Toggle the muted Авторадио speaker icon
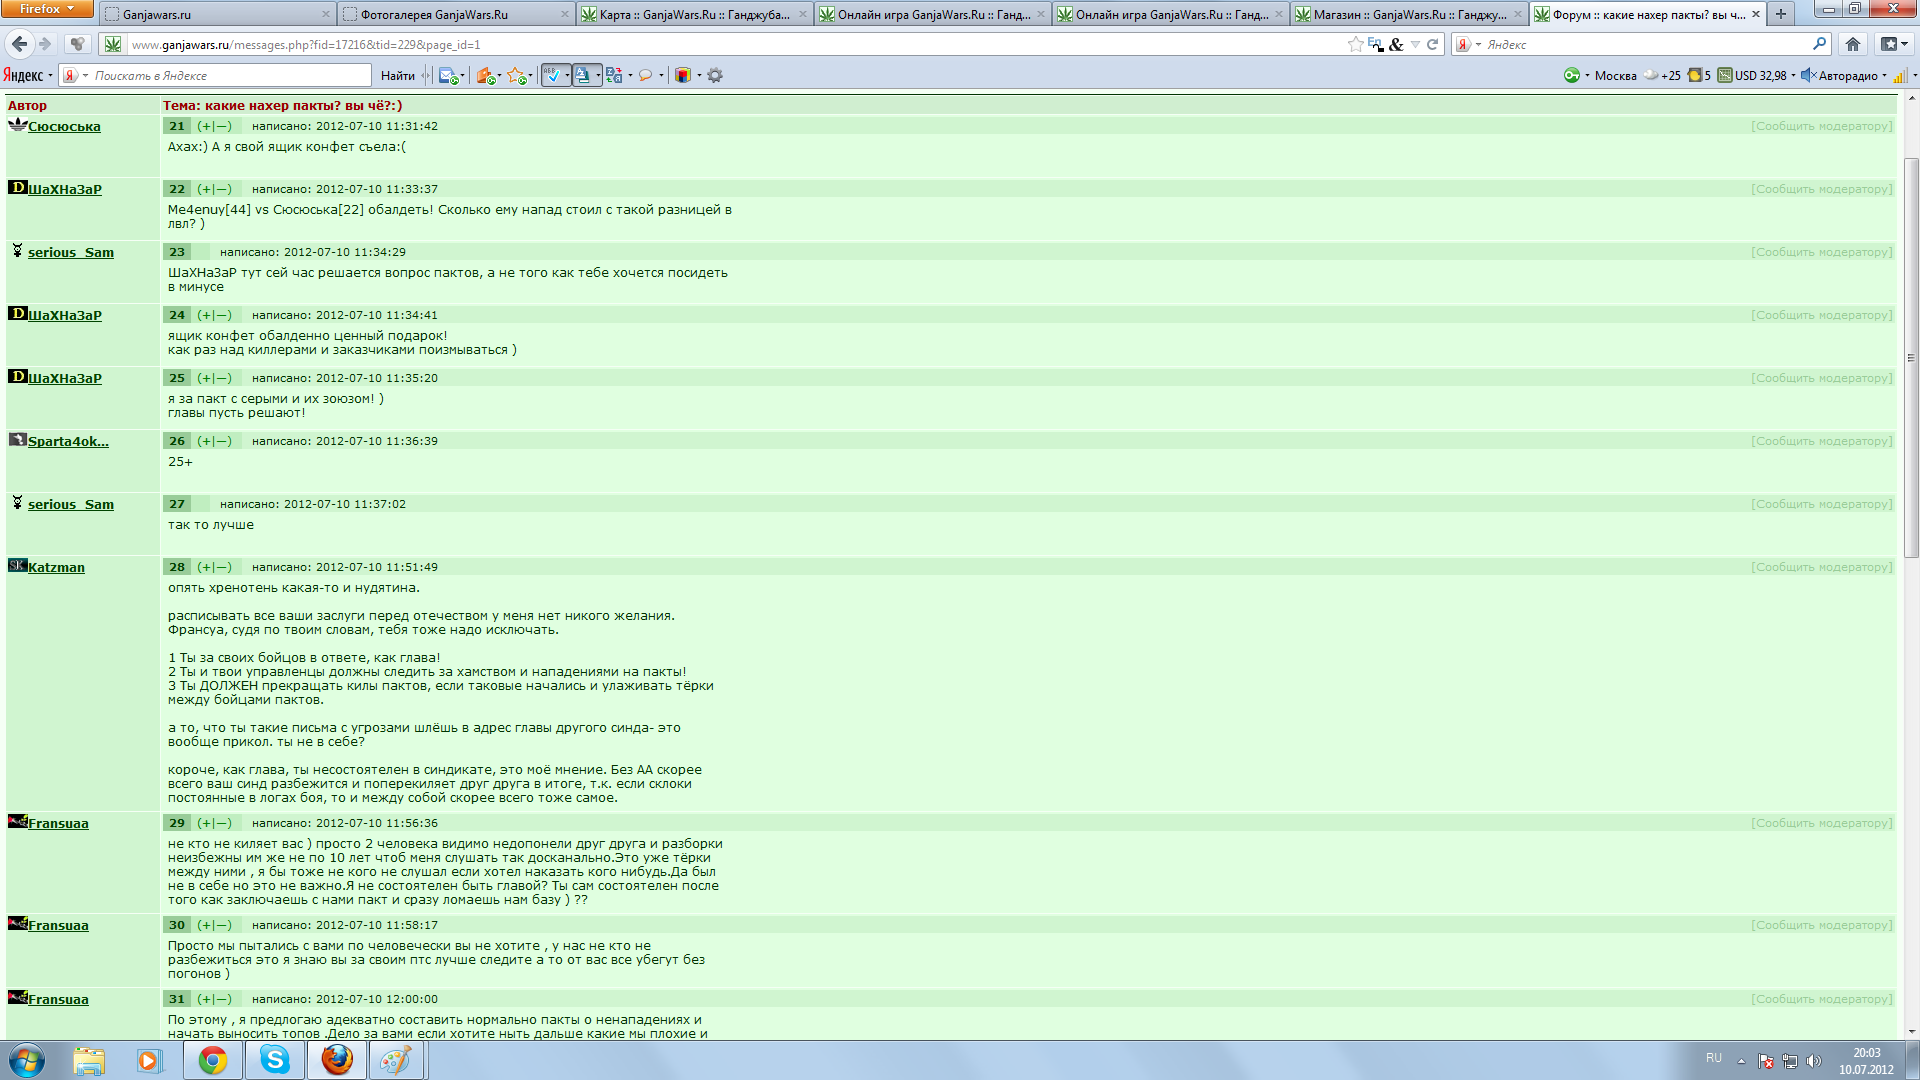 1807,76
